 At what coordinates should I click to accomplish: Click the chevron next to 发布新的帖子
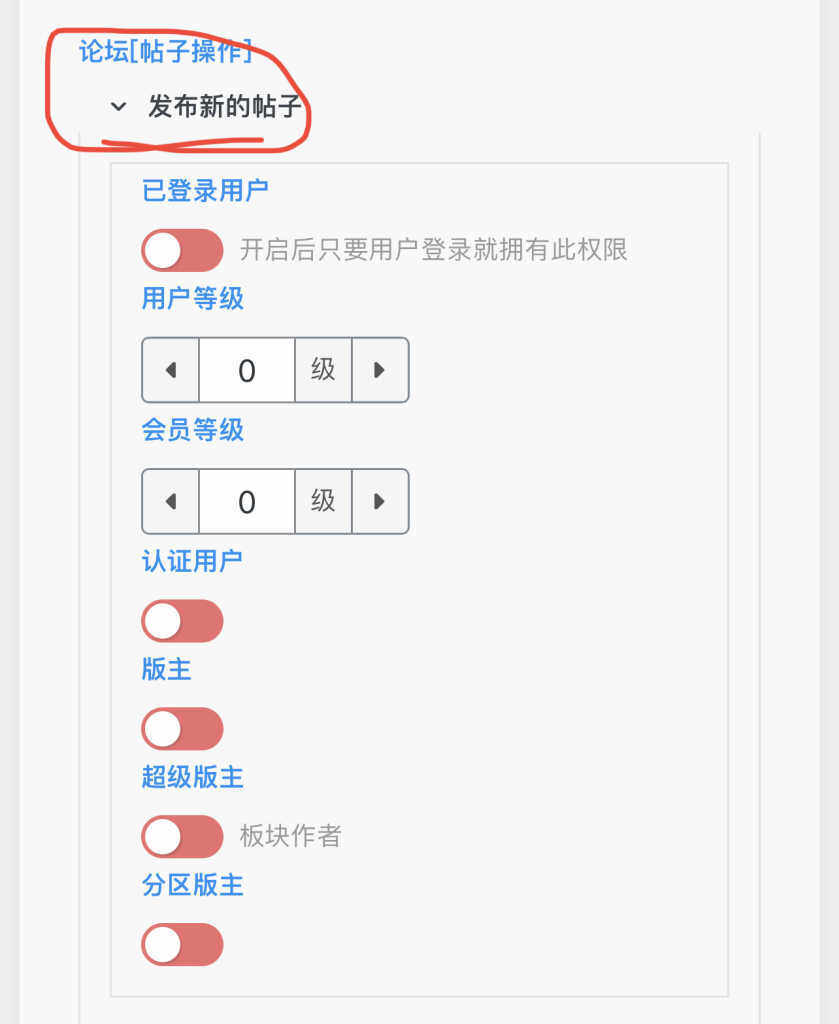coord(117,105)
